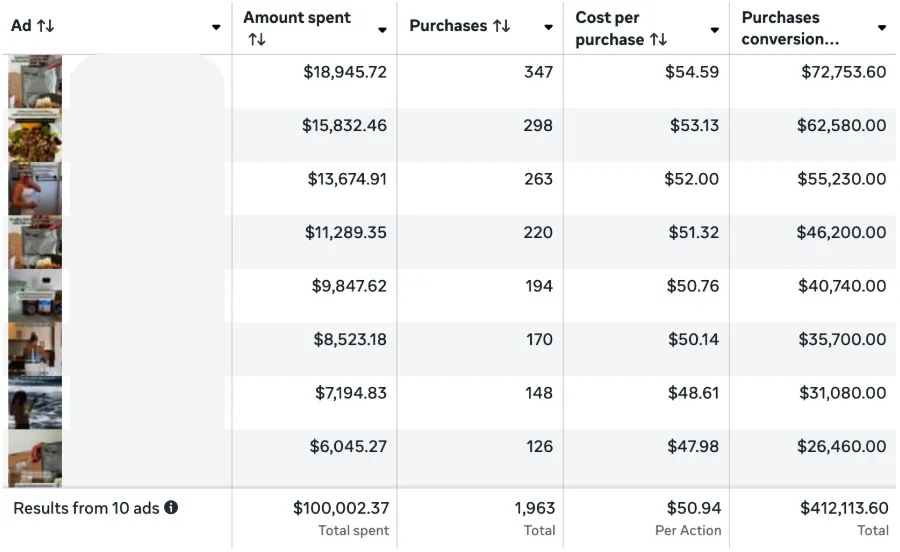The height and width of the screenshot is (552, 900).
Task: Click the Purchases conversion column header
Action: click(x=790, y=28)
